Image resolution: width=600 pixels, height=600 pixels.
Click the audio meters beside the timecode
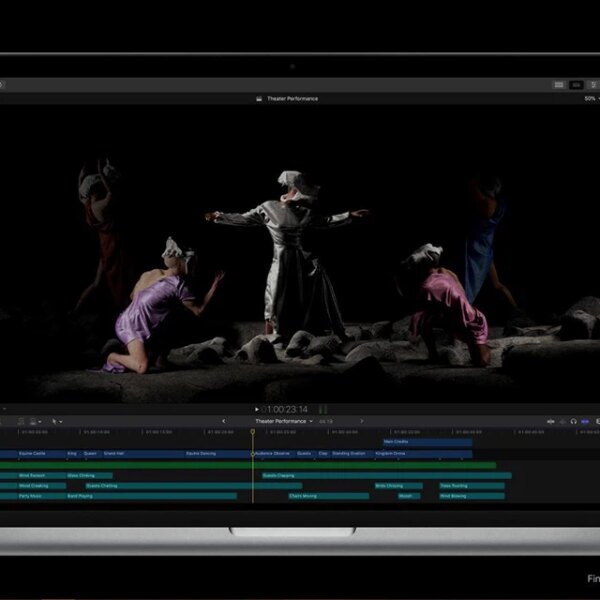pyautogui.click(x=323, y=409)
